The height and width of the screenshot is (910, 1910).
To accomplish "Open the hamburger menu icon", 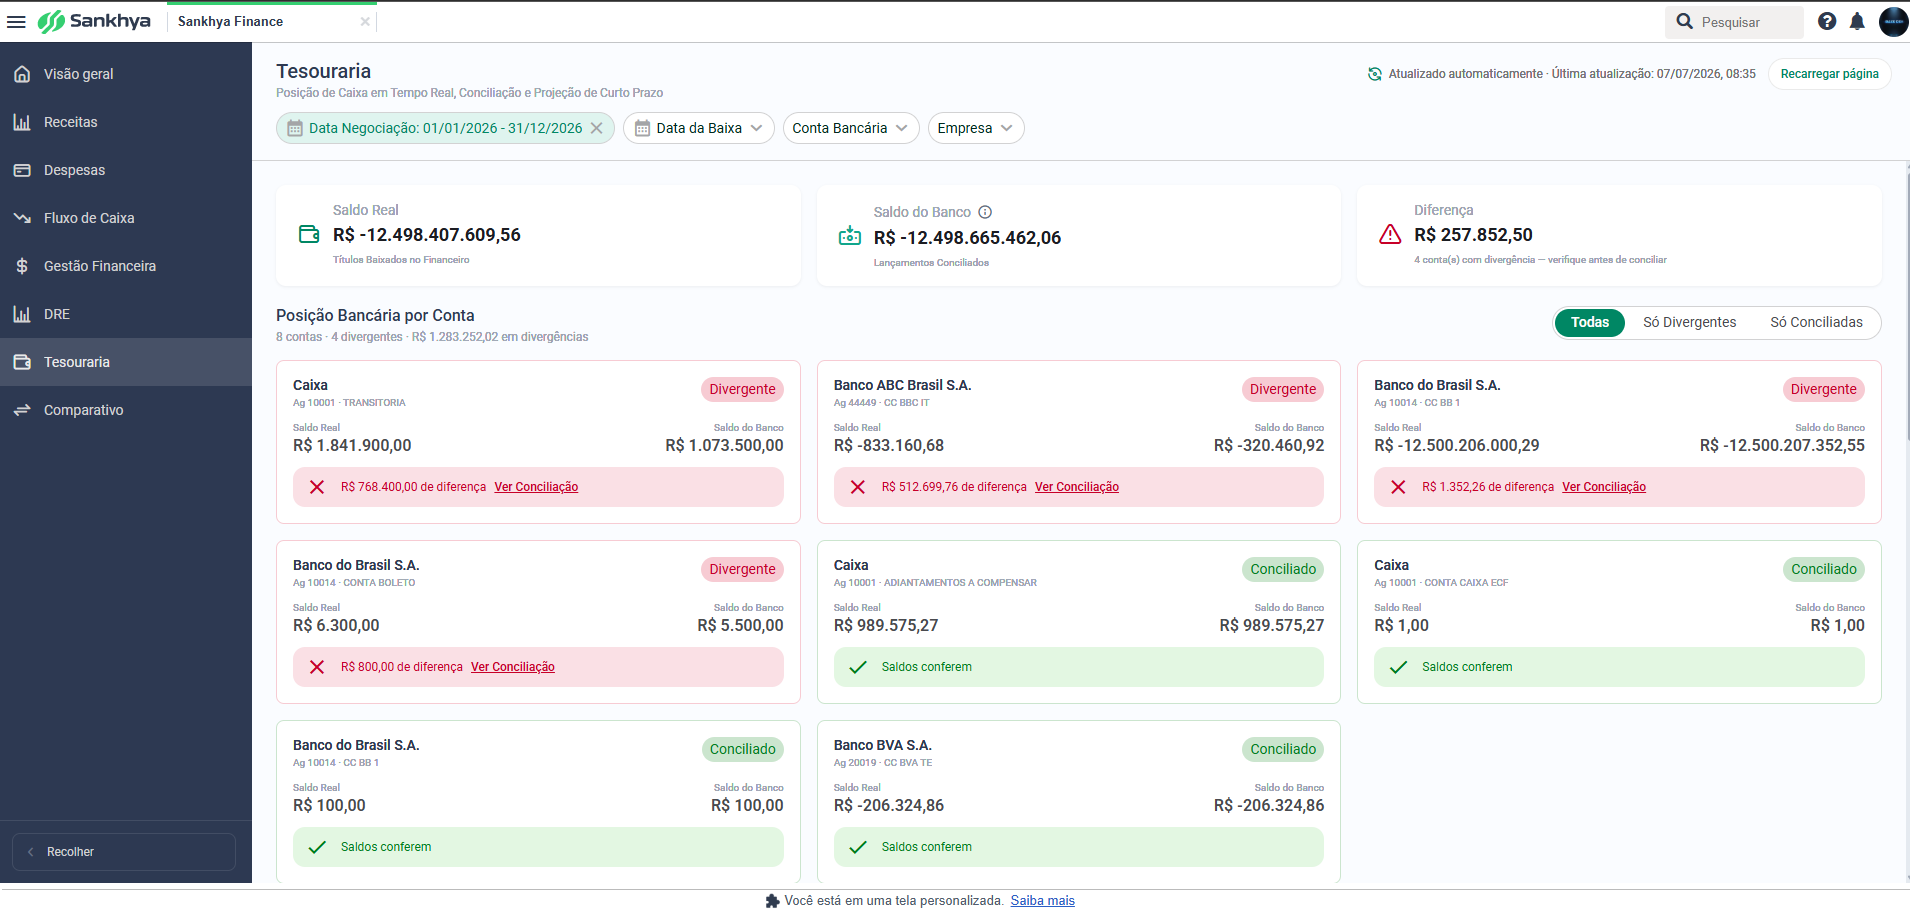I will (16, 21).
